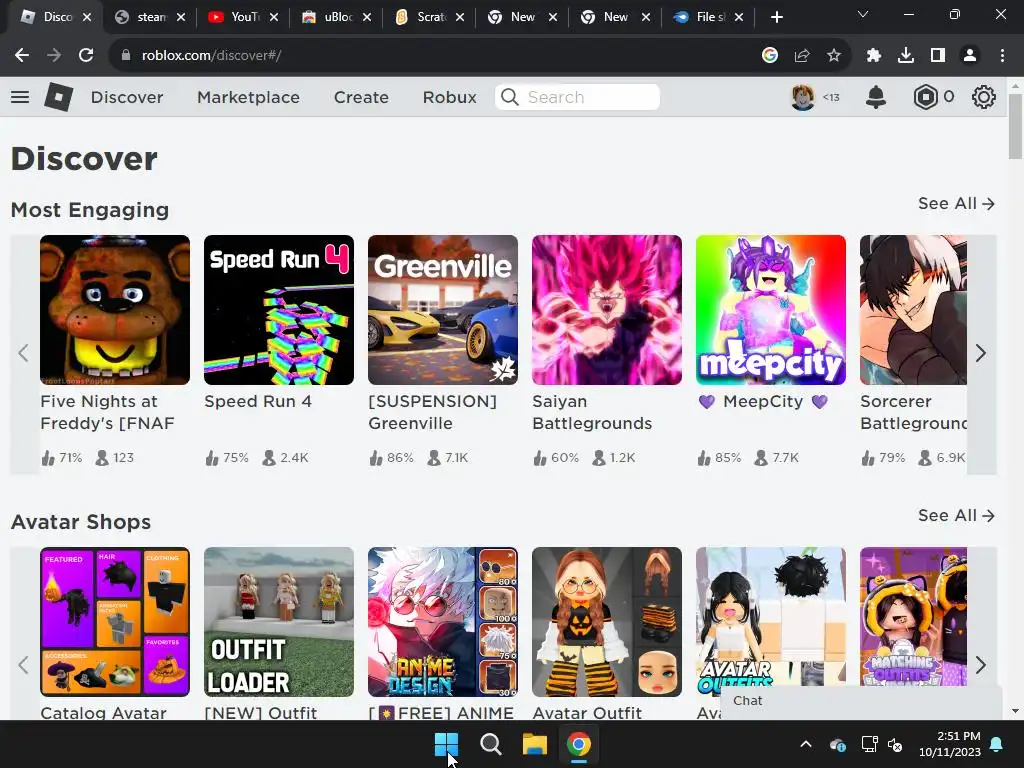Open the notifications bell in Roblox header
The height and width of the screenshot is (768, 1024).
(876, 97)
